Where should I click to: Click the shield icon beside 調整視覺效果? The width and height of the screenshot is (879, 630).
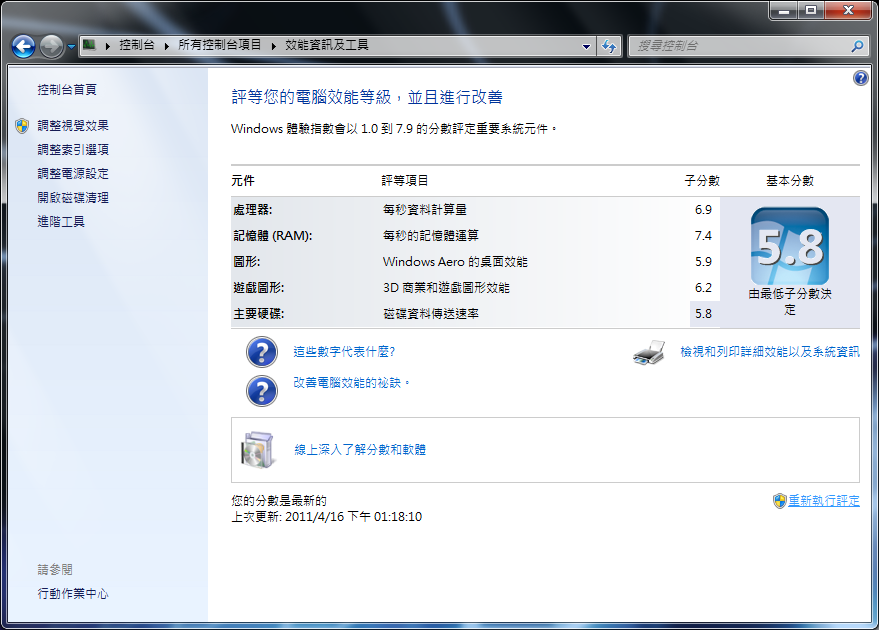(22, 126)
